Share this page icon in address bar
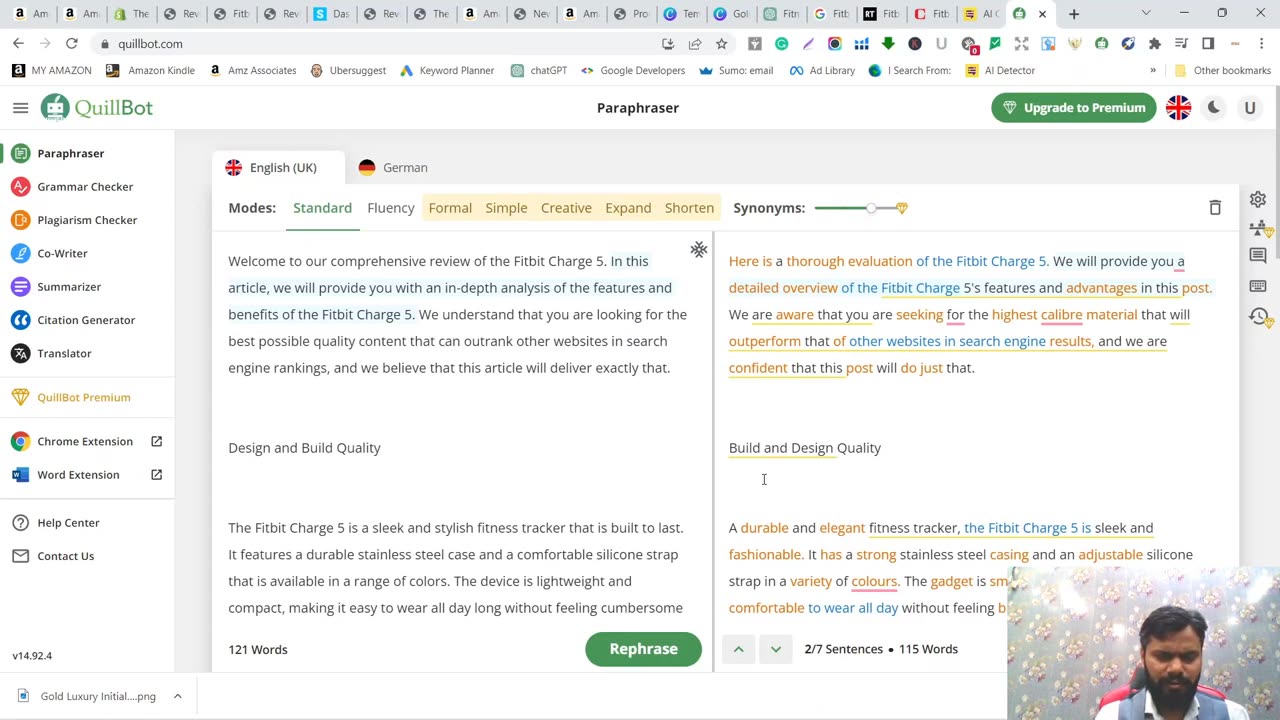The image size is (1280, 720). click(694, 44)
